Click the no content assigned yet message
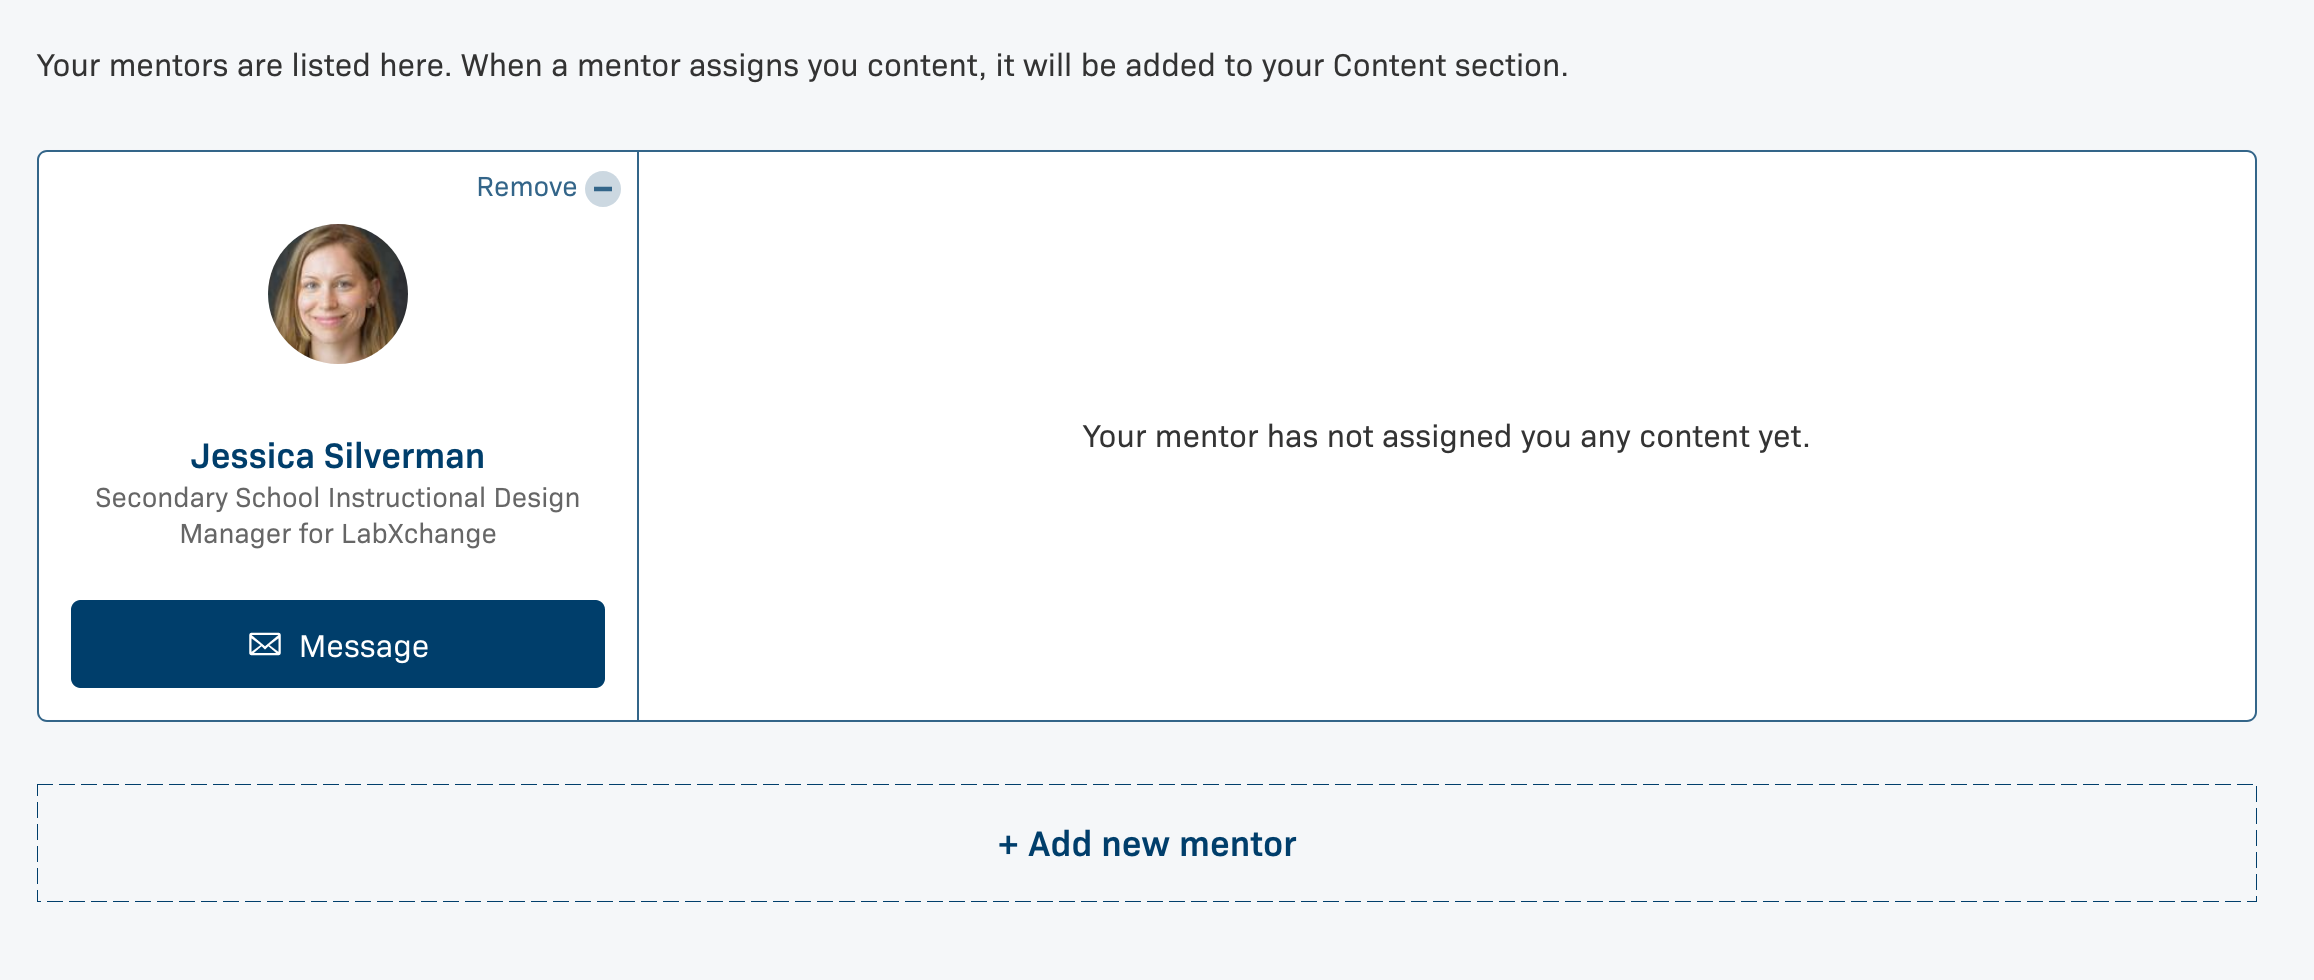2314x980 pixels. pyautogui.click(x=1446, y=437)
